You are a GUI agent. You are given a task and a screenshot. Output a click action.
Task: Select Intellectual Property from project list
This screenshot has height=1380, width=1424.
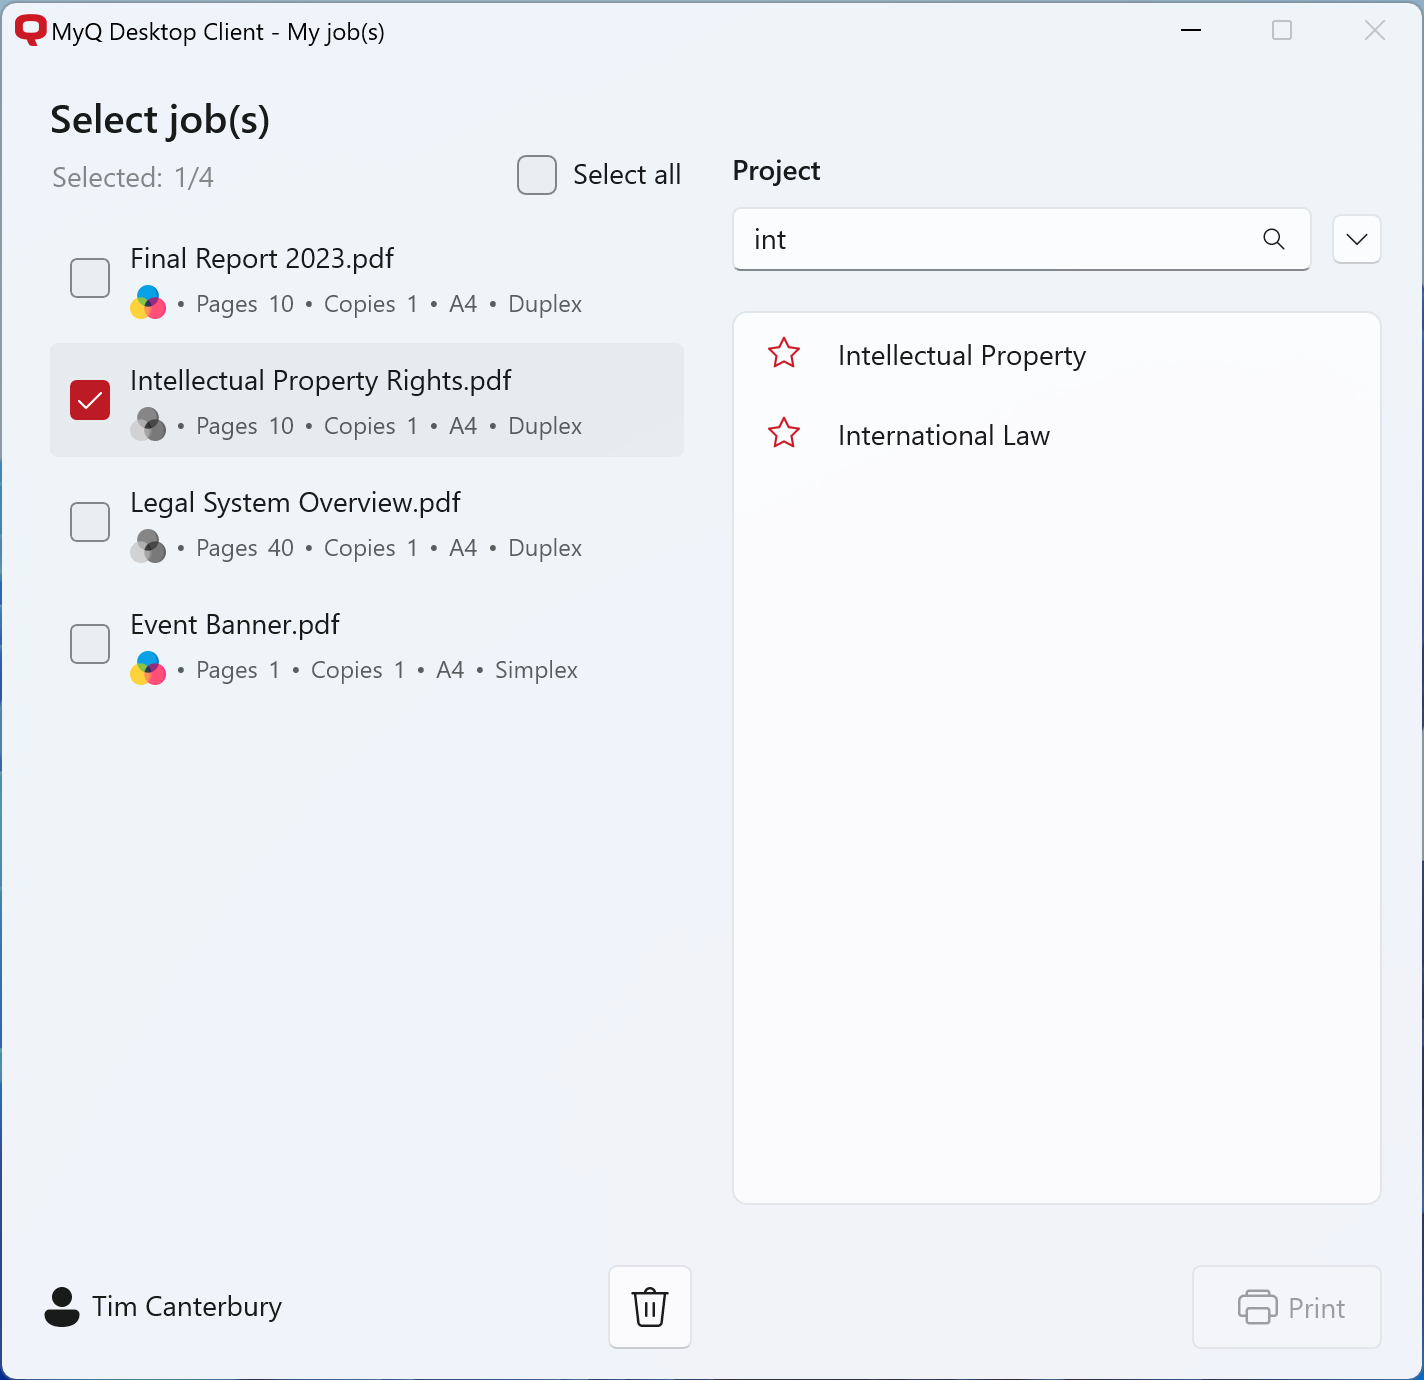tap(961, 356)
